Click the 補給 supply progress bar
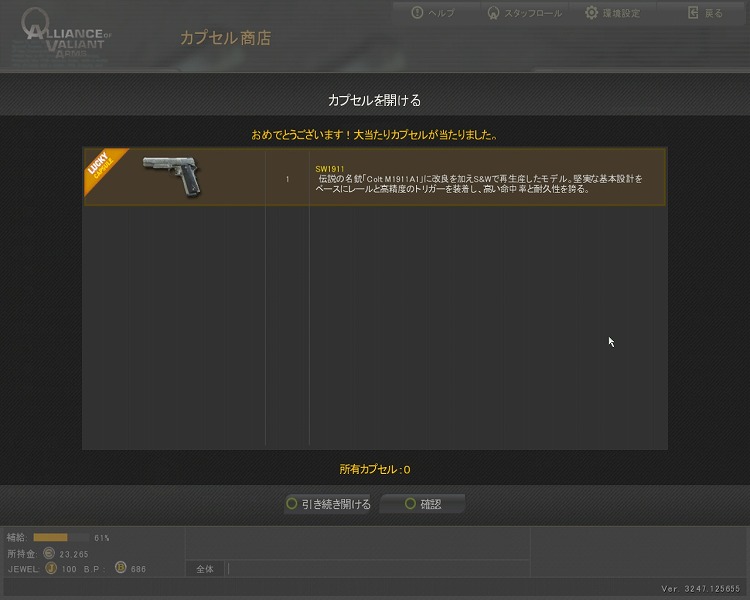 coord(61,538)
